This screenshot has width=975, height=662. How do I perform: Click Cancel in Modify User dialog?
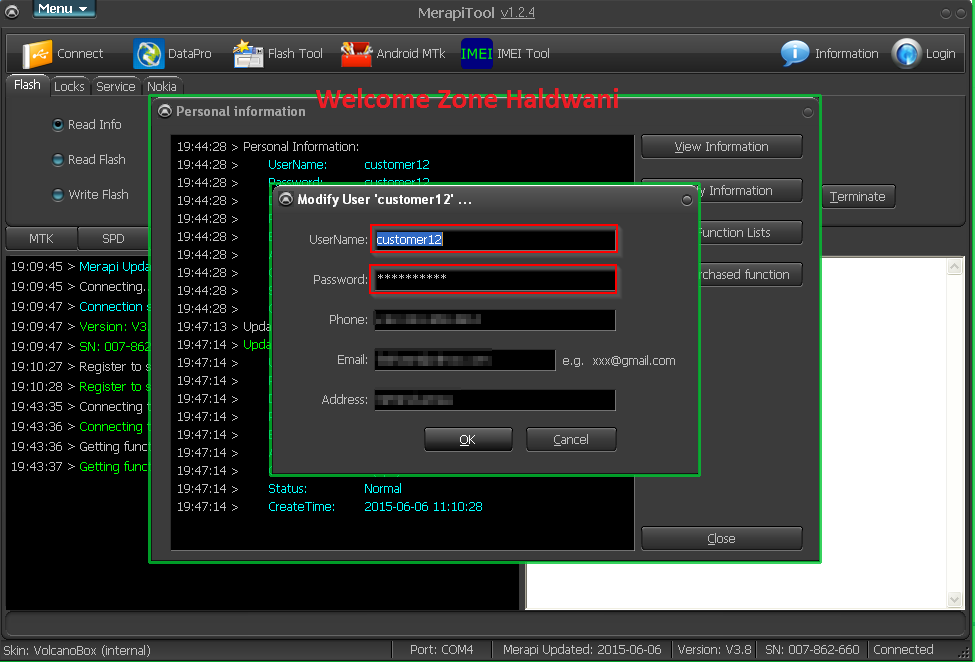tap(571, 439)
